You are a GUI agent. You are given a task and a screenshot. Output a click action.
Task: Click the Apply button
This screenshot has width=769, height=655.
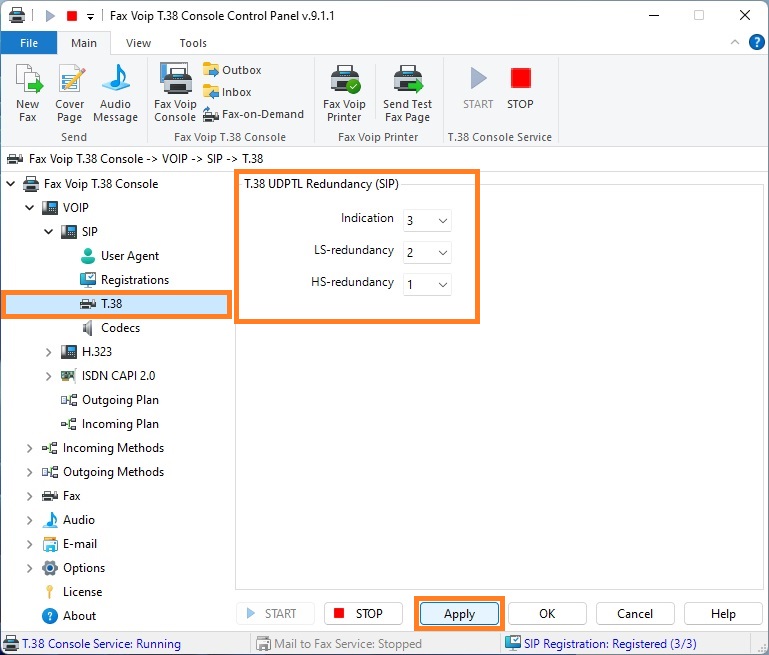[459, 614]
